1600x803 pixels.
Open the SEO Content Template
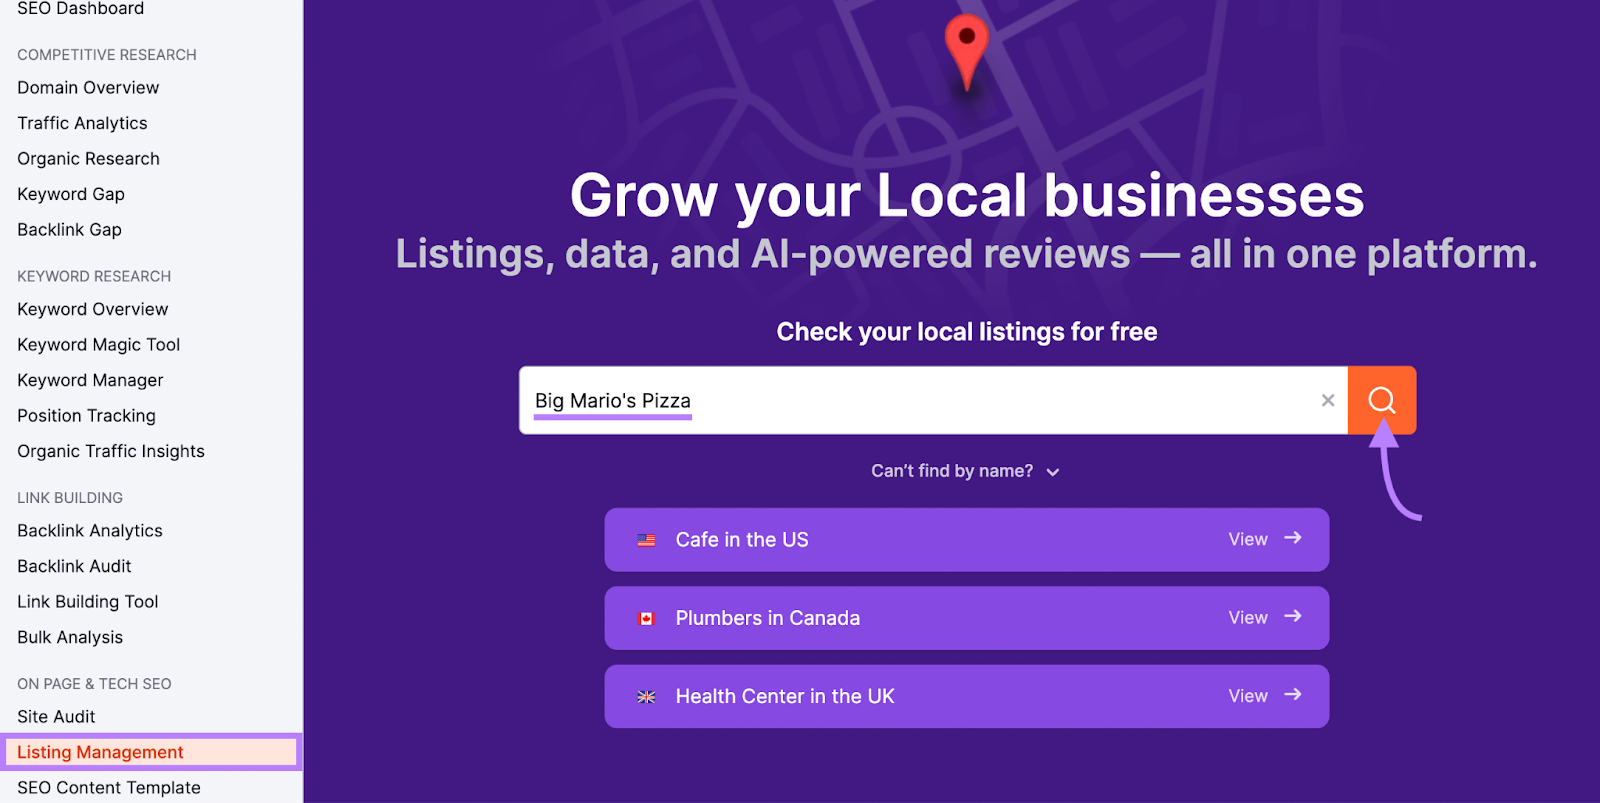tap(107, 787)
